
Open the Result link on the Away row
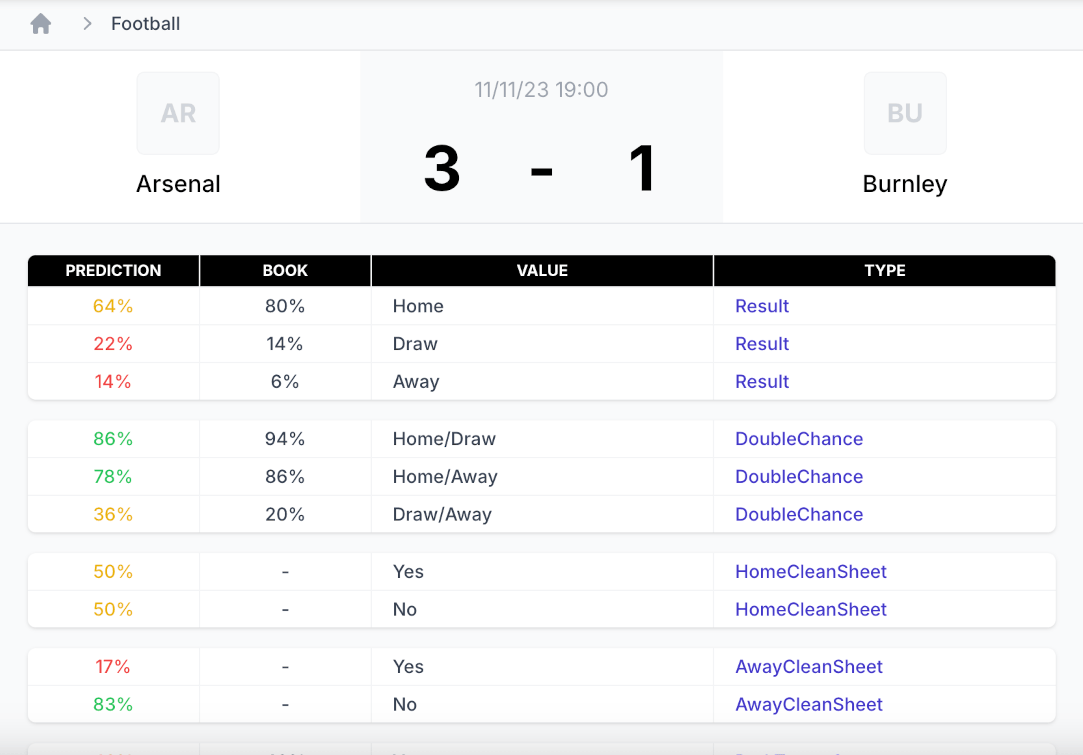[762, 381]
